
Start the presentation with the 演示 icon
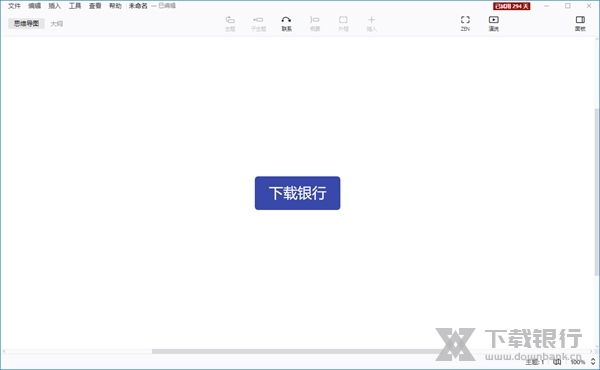pos(494,23)
